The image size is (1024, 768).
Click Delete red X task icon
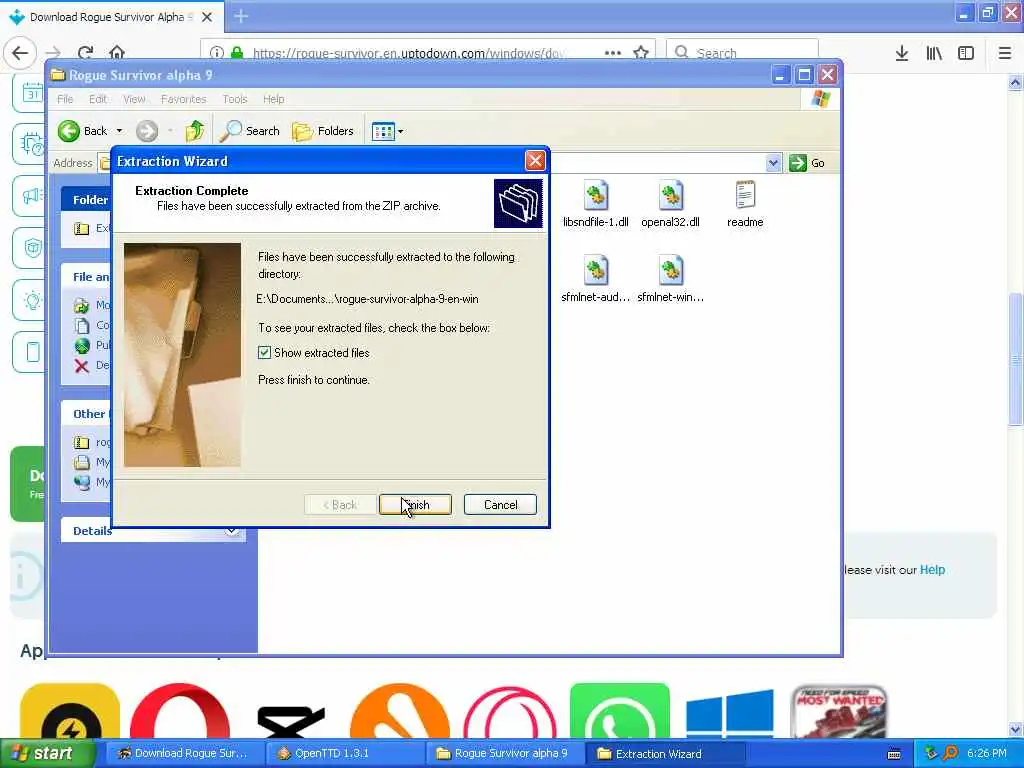point(82,366)
